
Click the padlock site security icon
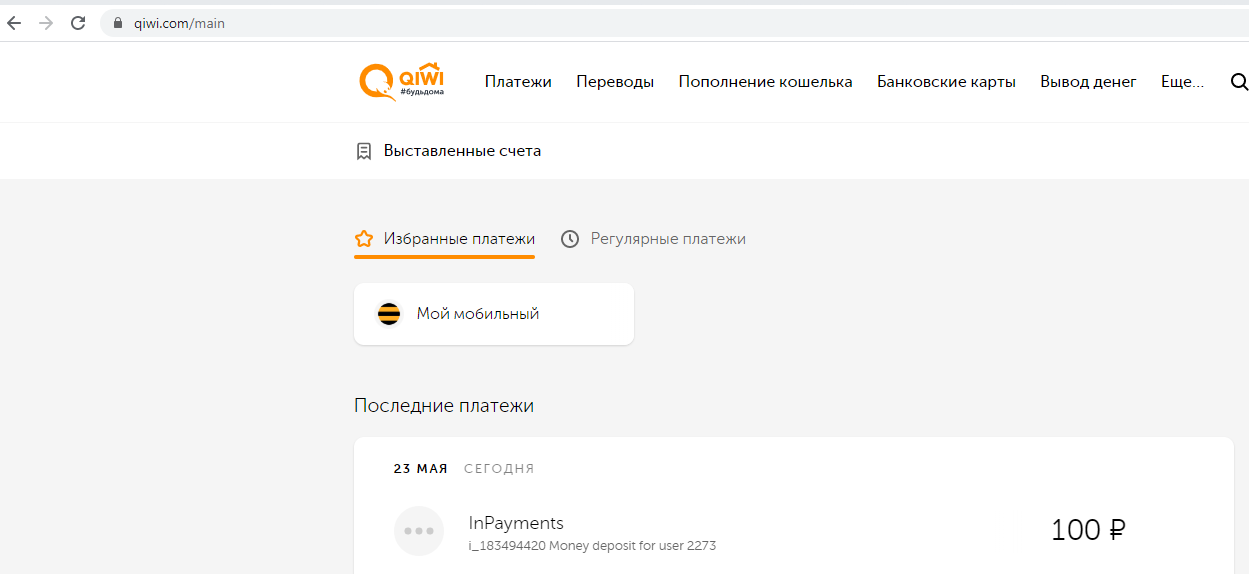[118, 23]
